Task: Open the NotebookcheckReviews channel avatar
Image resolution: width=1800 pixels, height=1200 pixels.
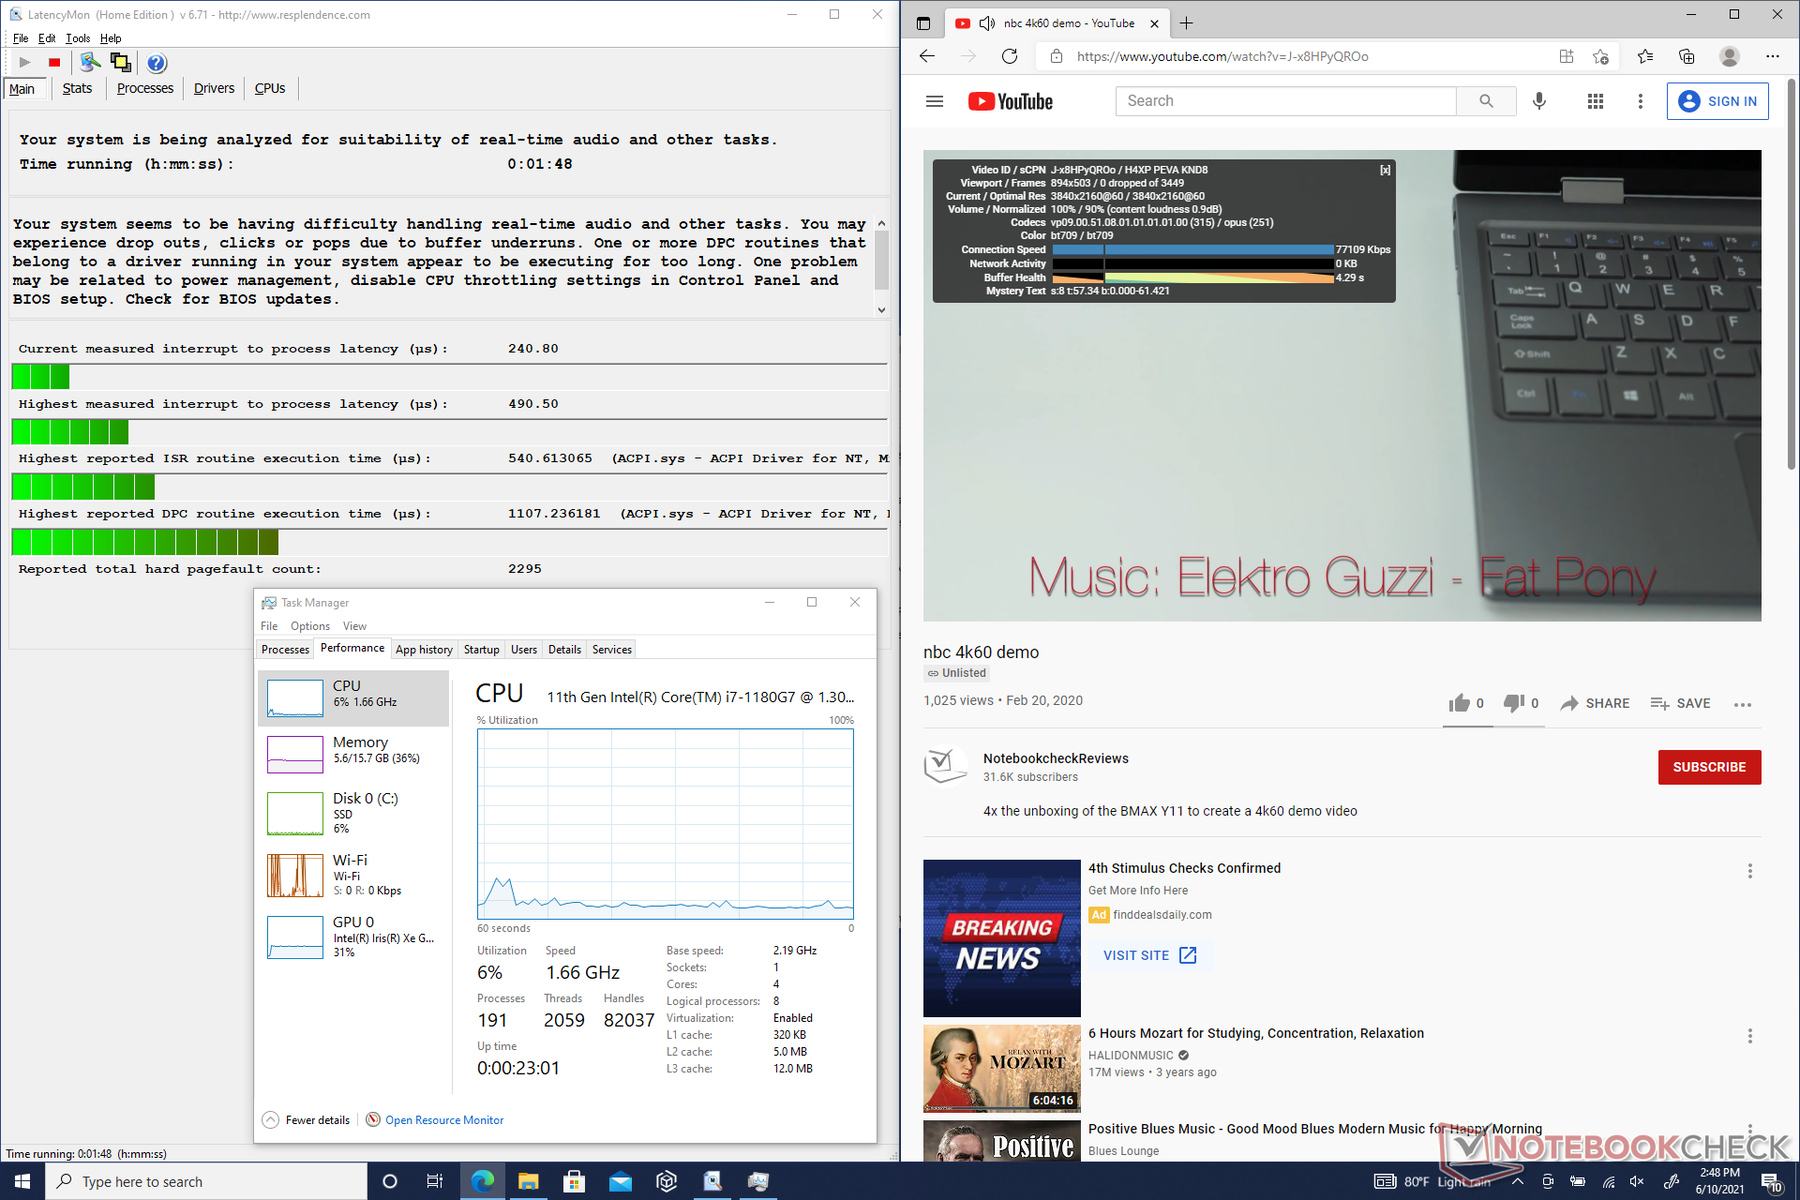Action: (x=945, y=766)
